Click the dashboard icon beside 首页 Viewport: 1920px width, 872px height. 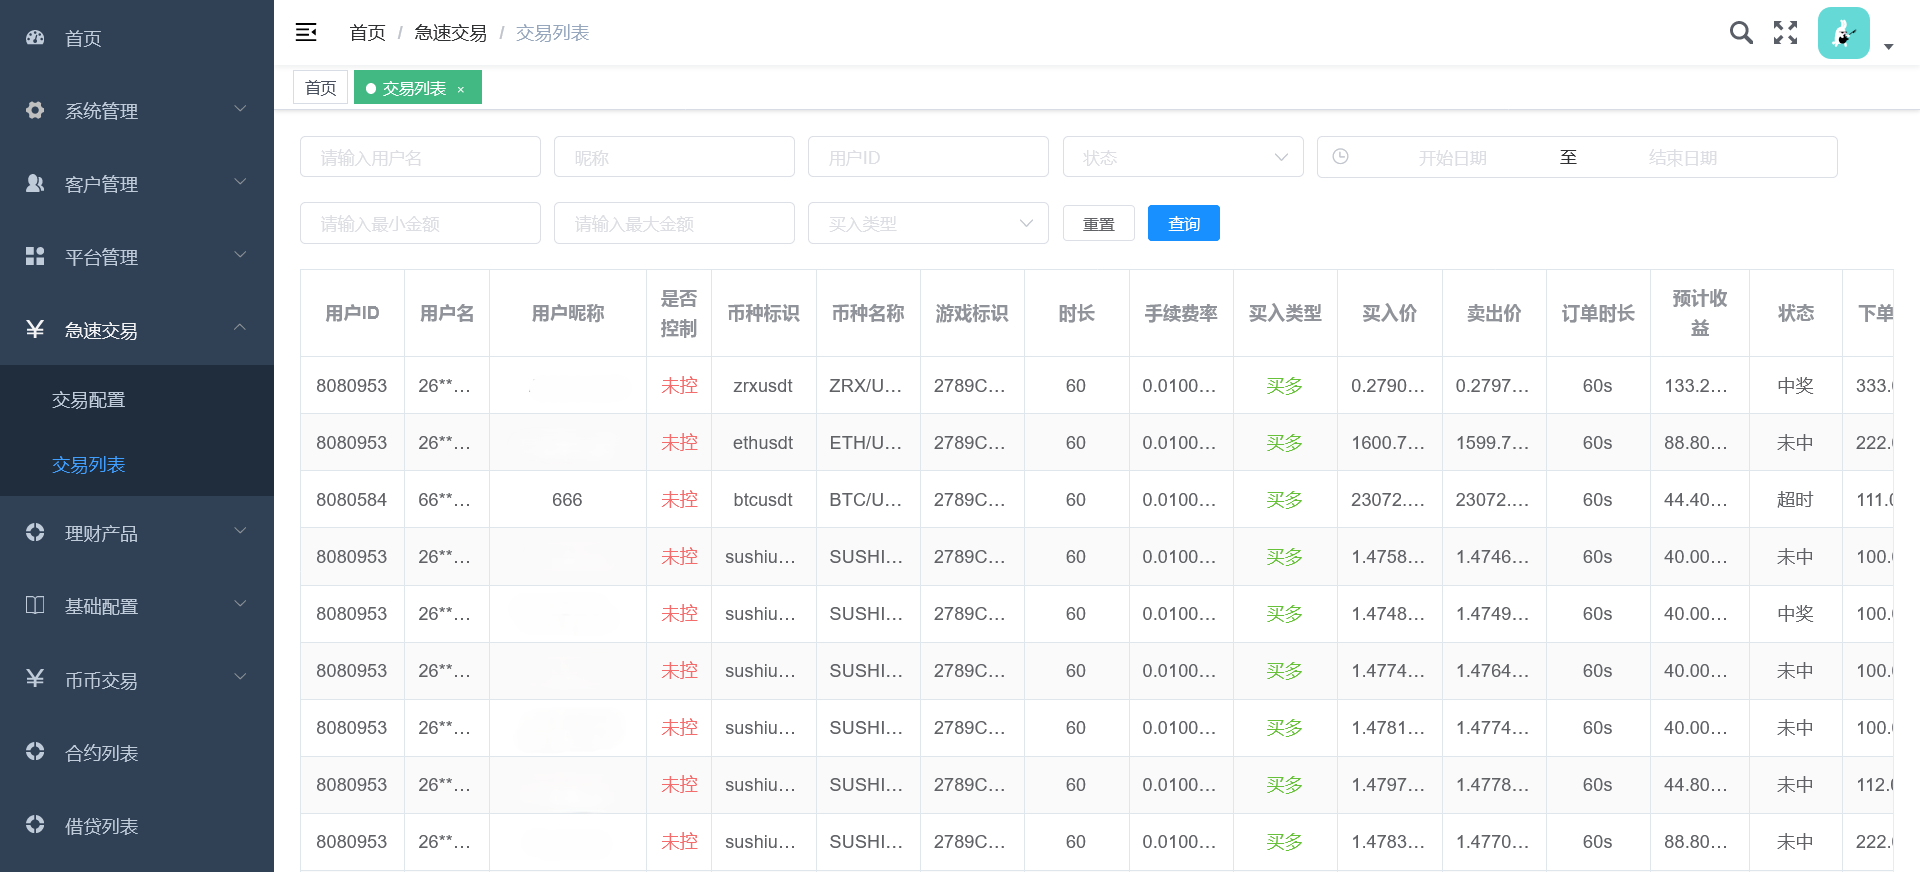click(35, 38)
